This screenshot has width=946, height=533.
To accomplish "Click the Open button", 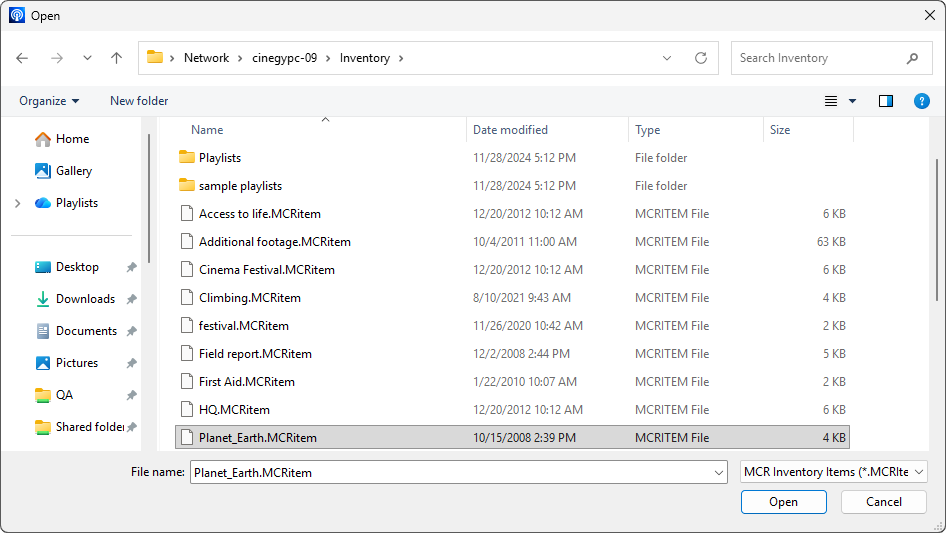I will (x=783, y=502).
